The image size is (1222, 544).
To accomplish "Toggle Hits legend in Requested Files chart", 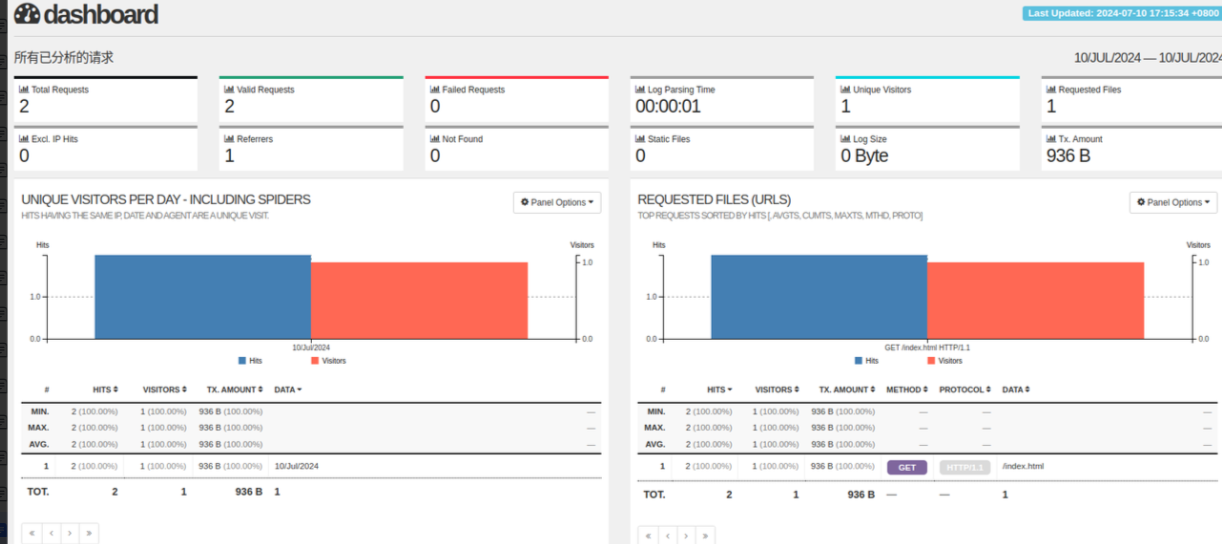I will (866, 360).
